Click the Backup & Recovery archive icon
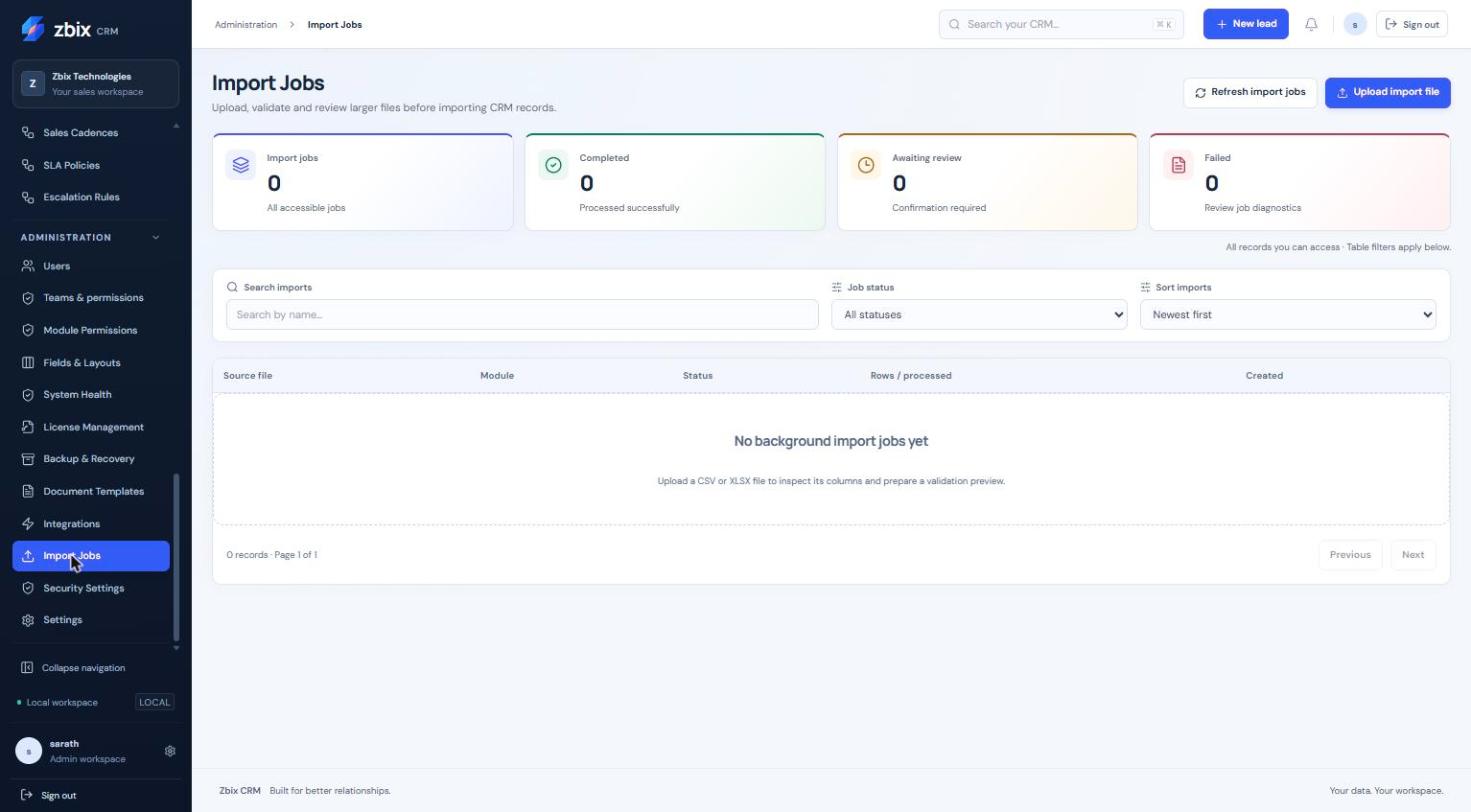Viewport: 1471px width, 812px height. [28, 459]
